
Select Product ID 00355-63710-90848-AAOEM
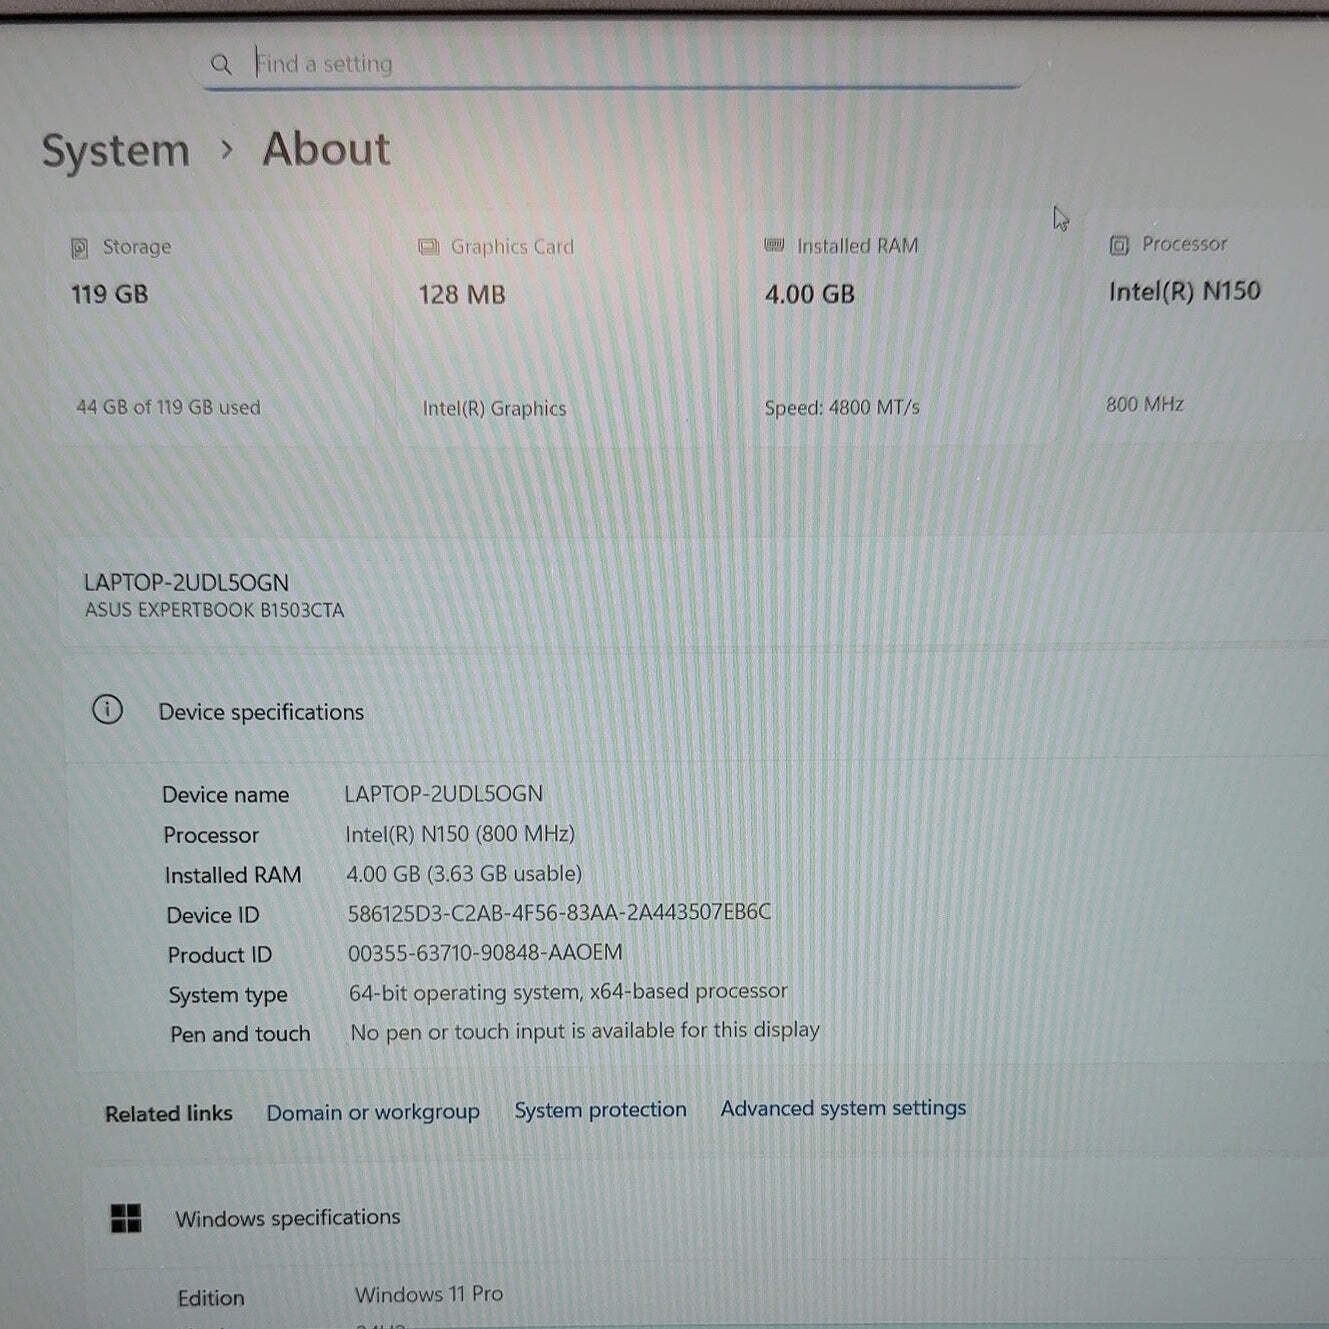[x=485, y=953]
